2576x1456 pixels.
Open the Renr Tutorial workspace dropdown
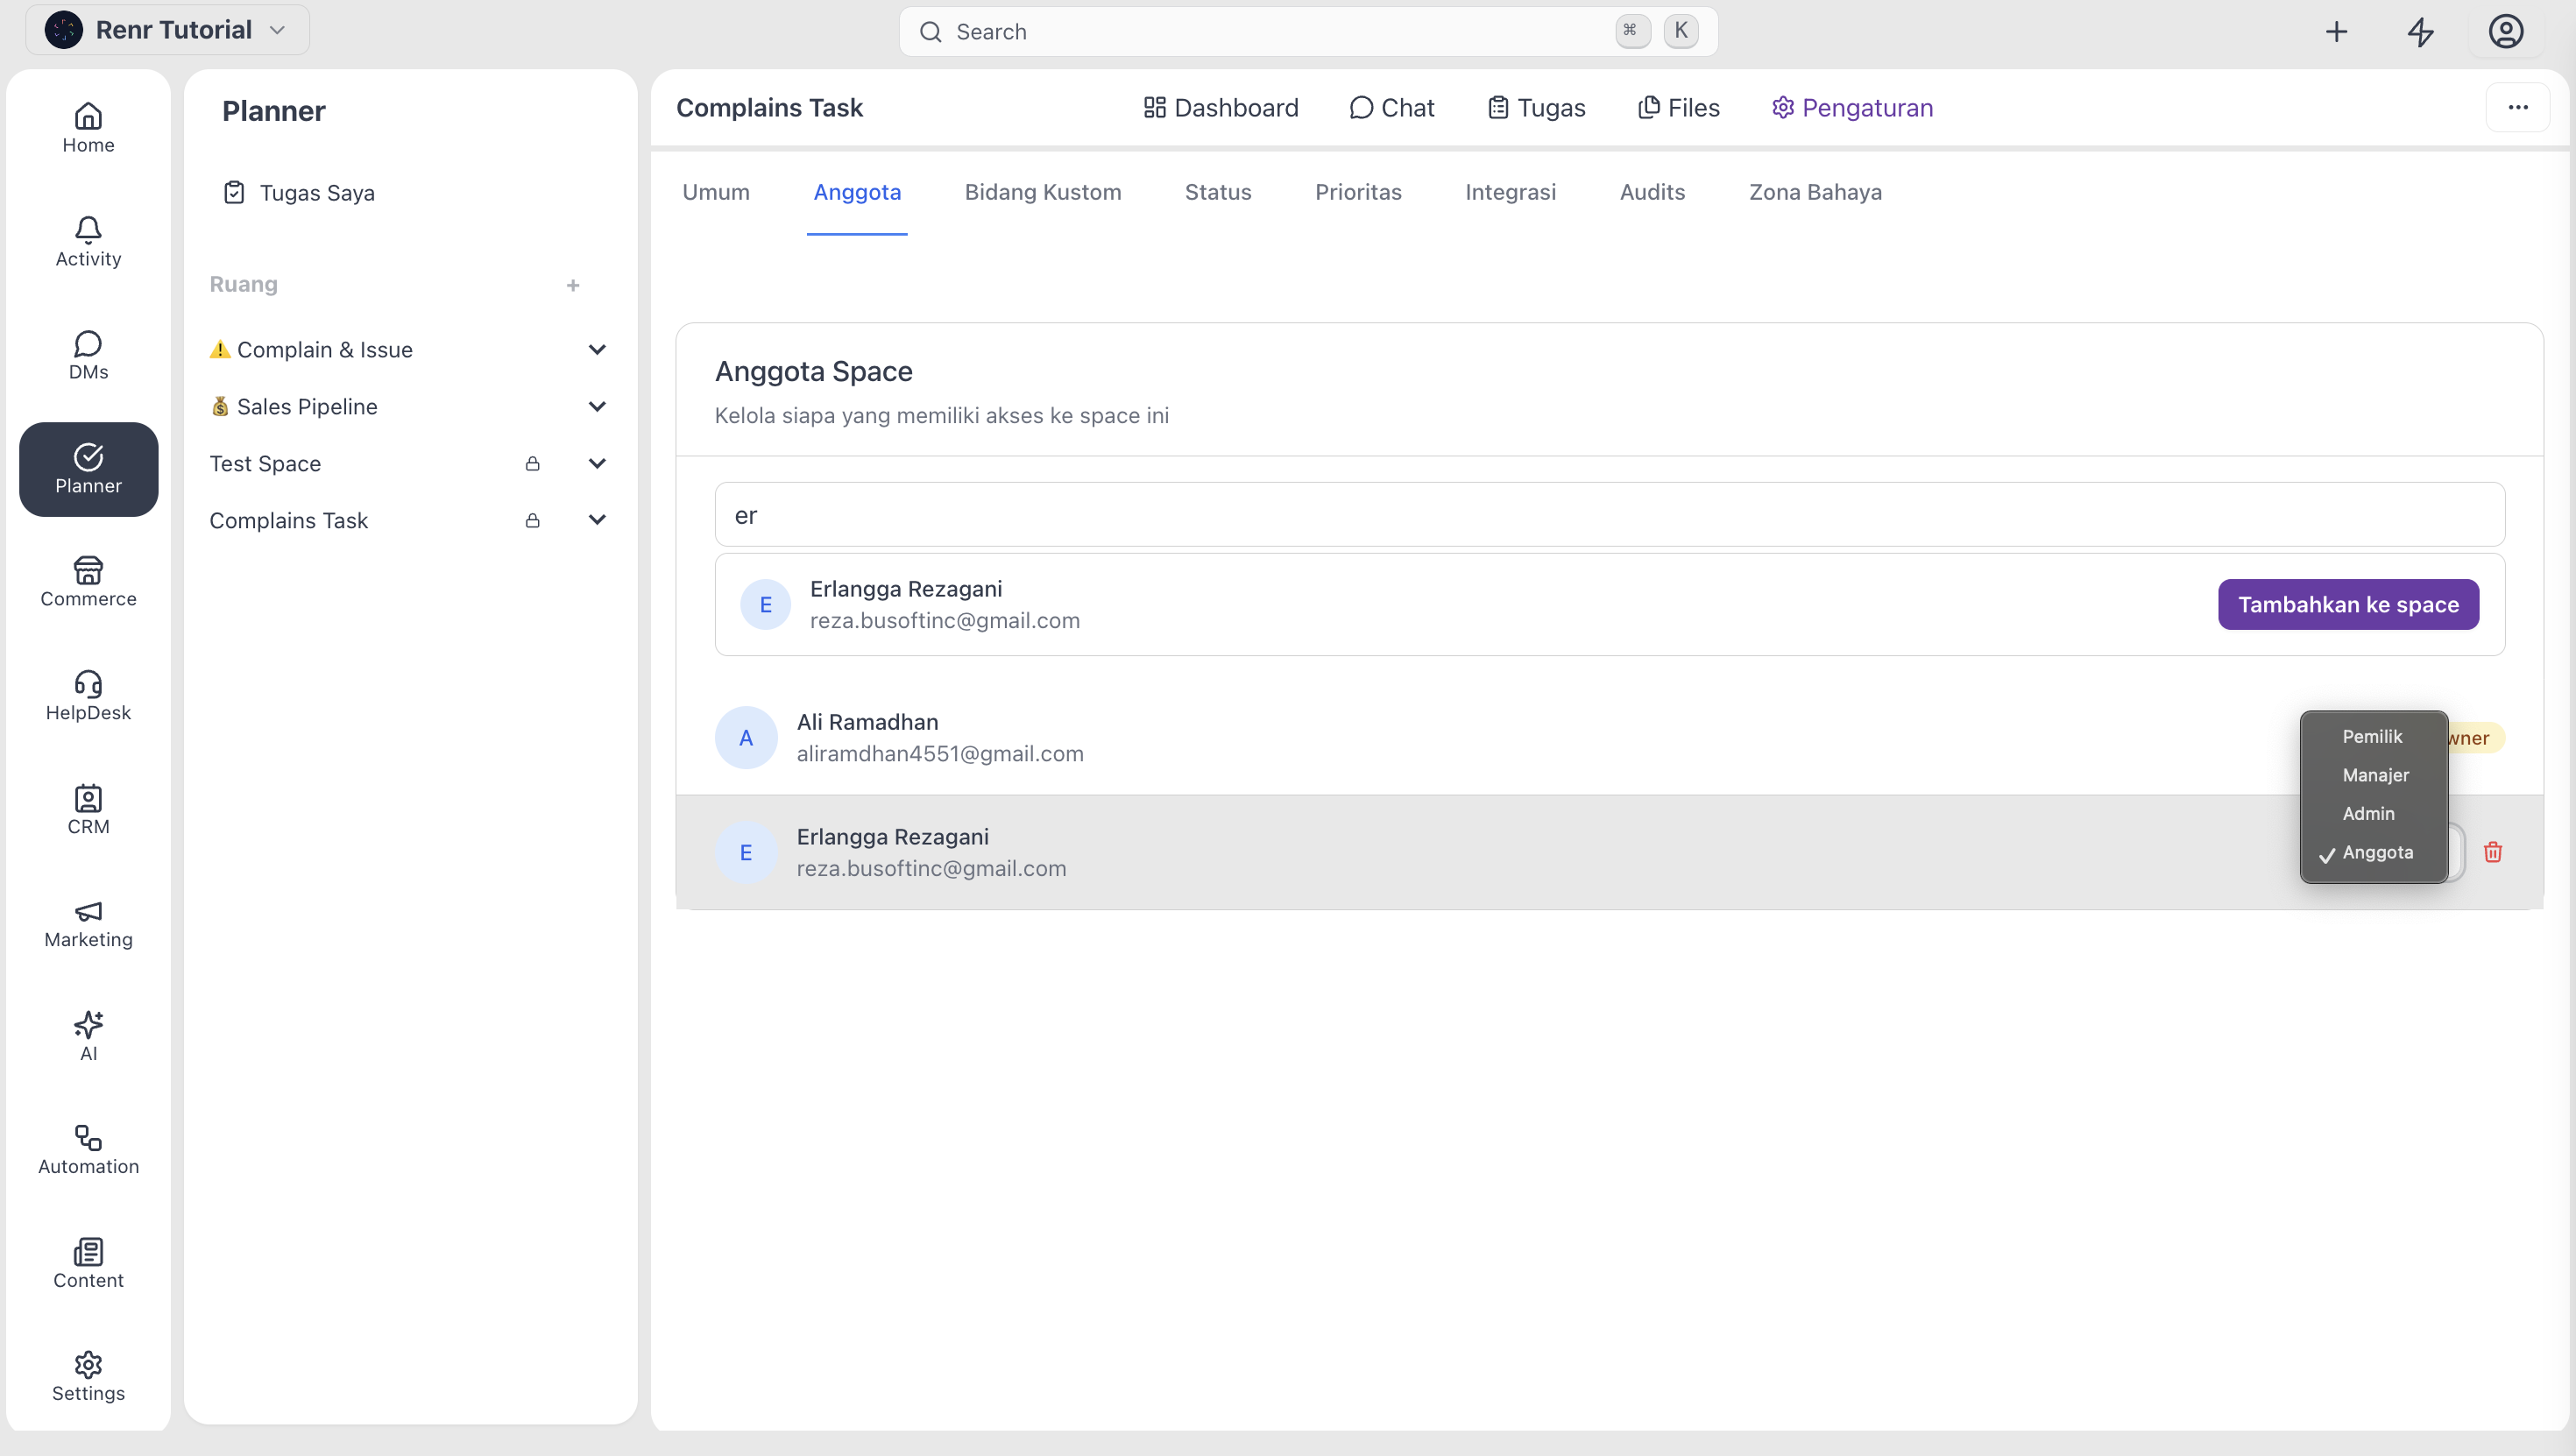(x=167, y=30)
